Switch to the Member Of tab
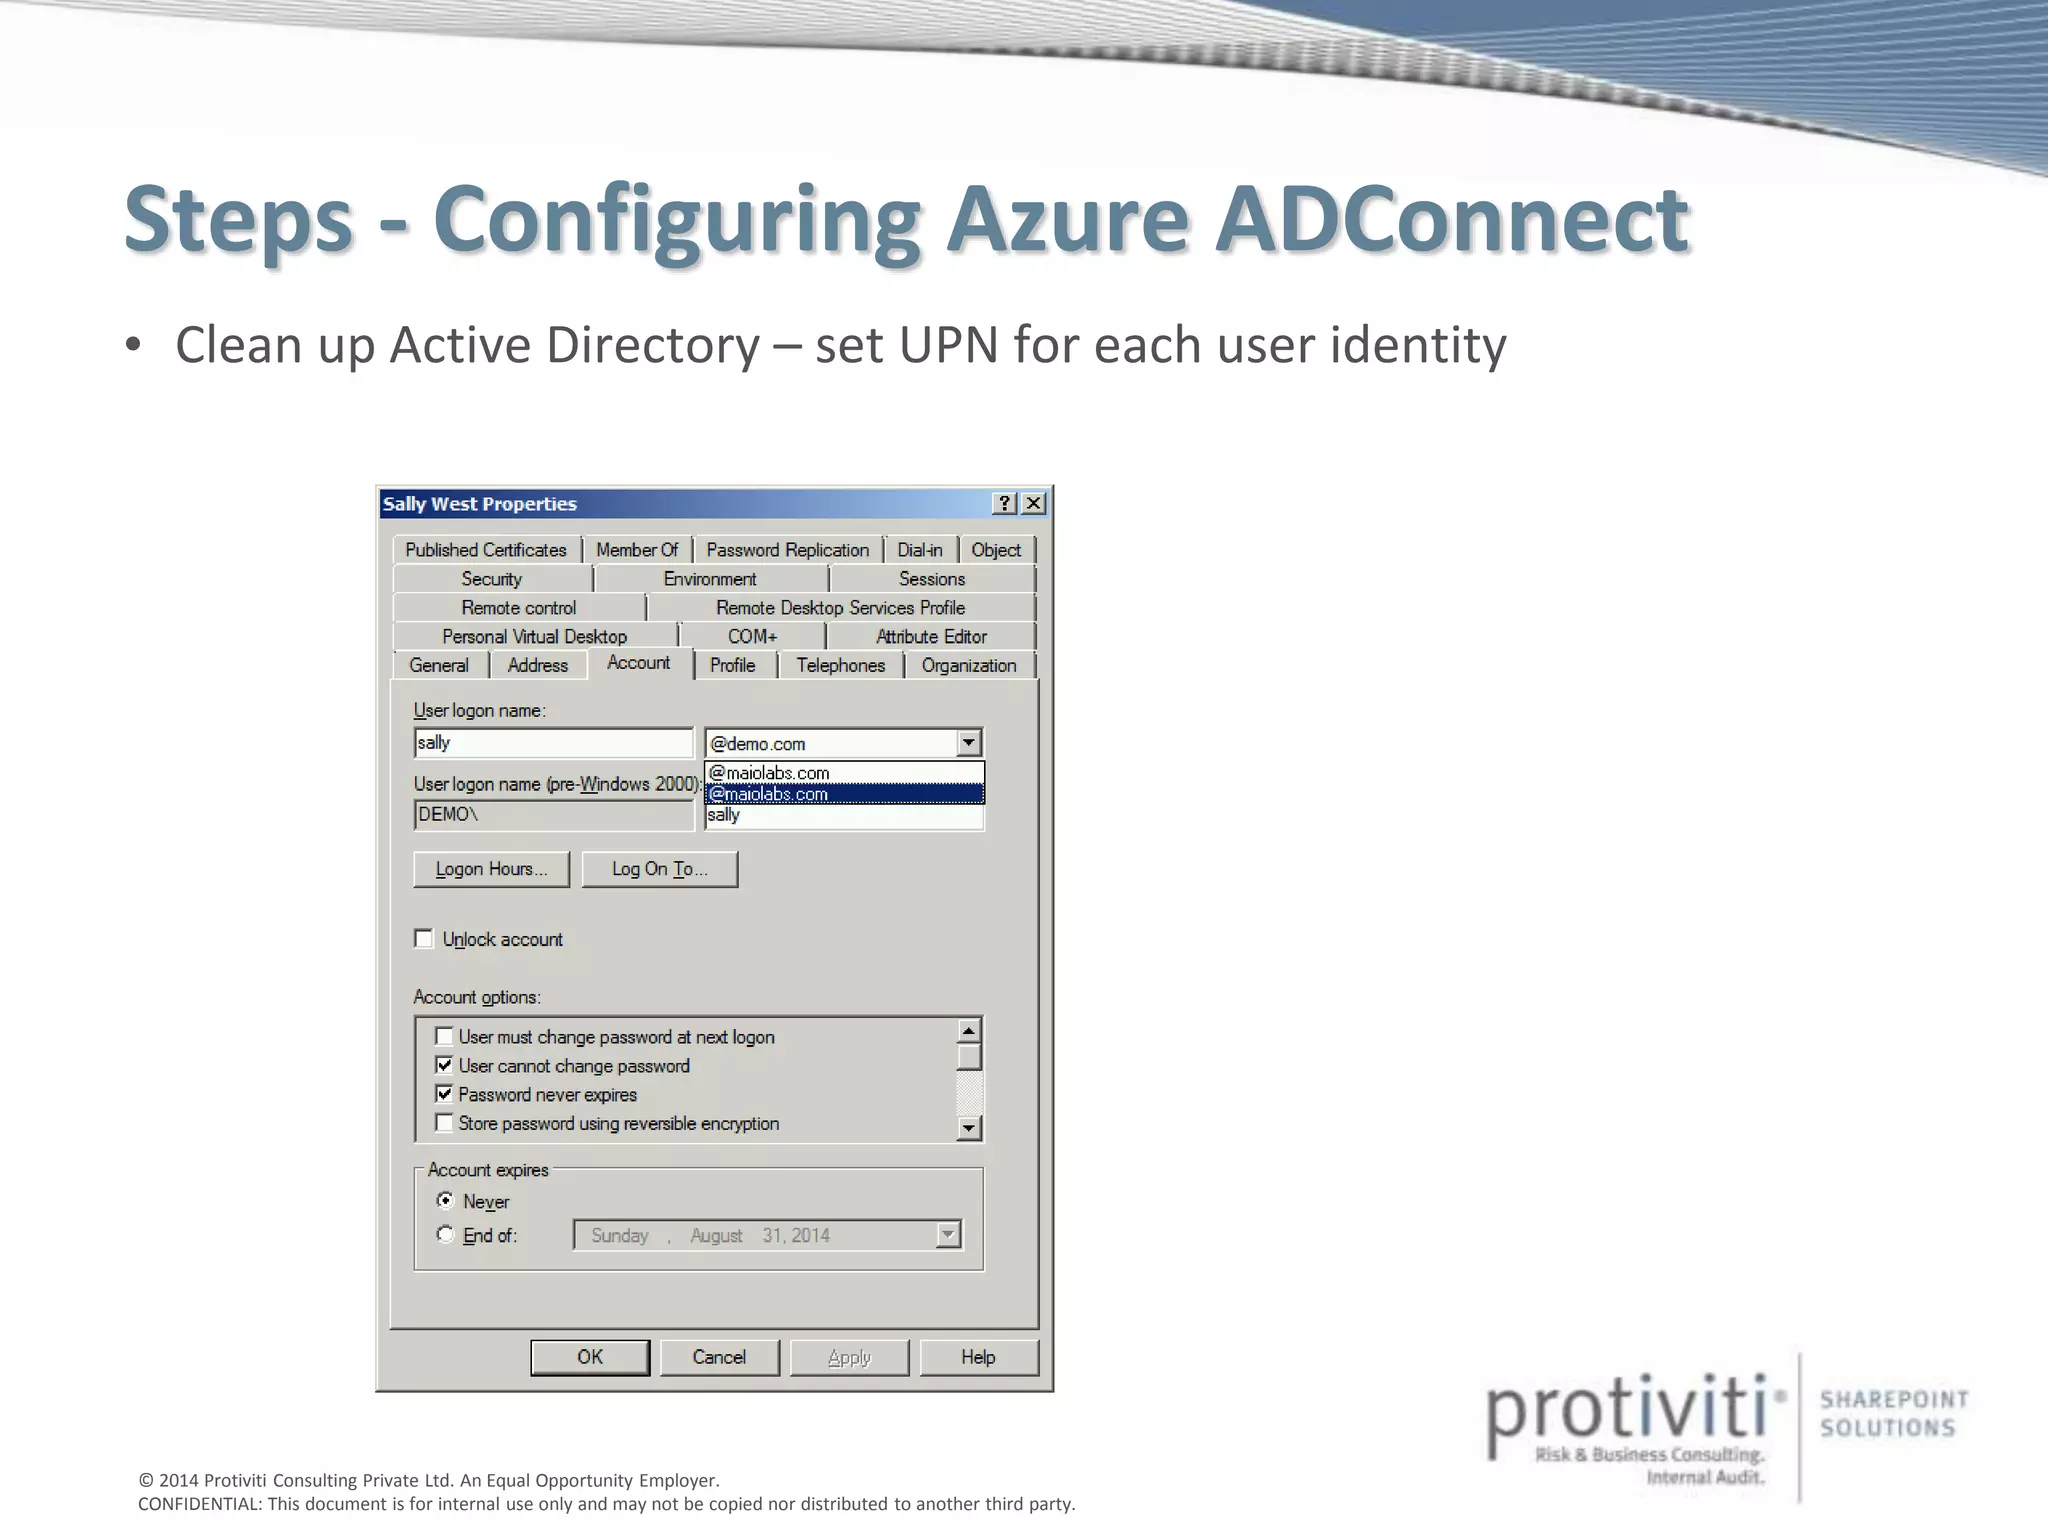Viewport: 2048px width, 1536px height. [x=637, y=550]
